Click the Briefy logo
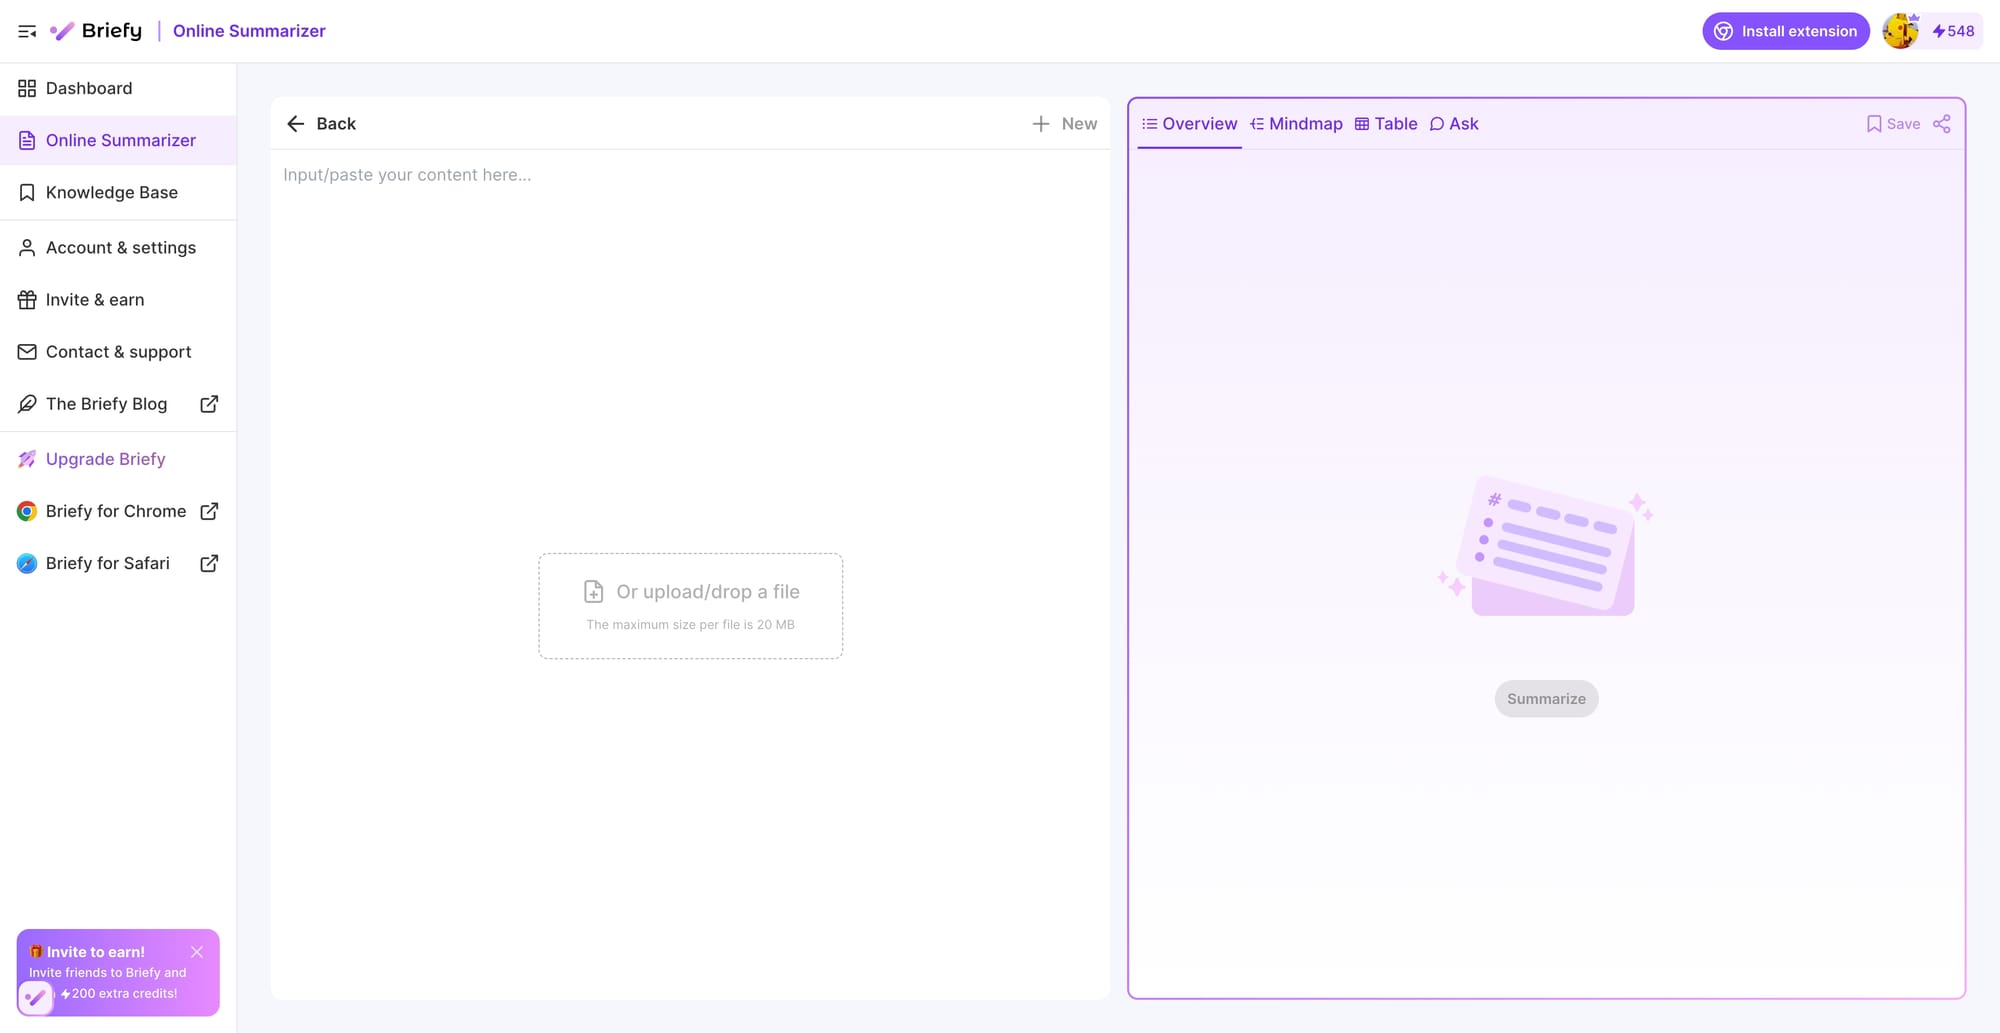The image size is (2000, 1033). (x=96, y=31)
